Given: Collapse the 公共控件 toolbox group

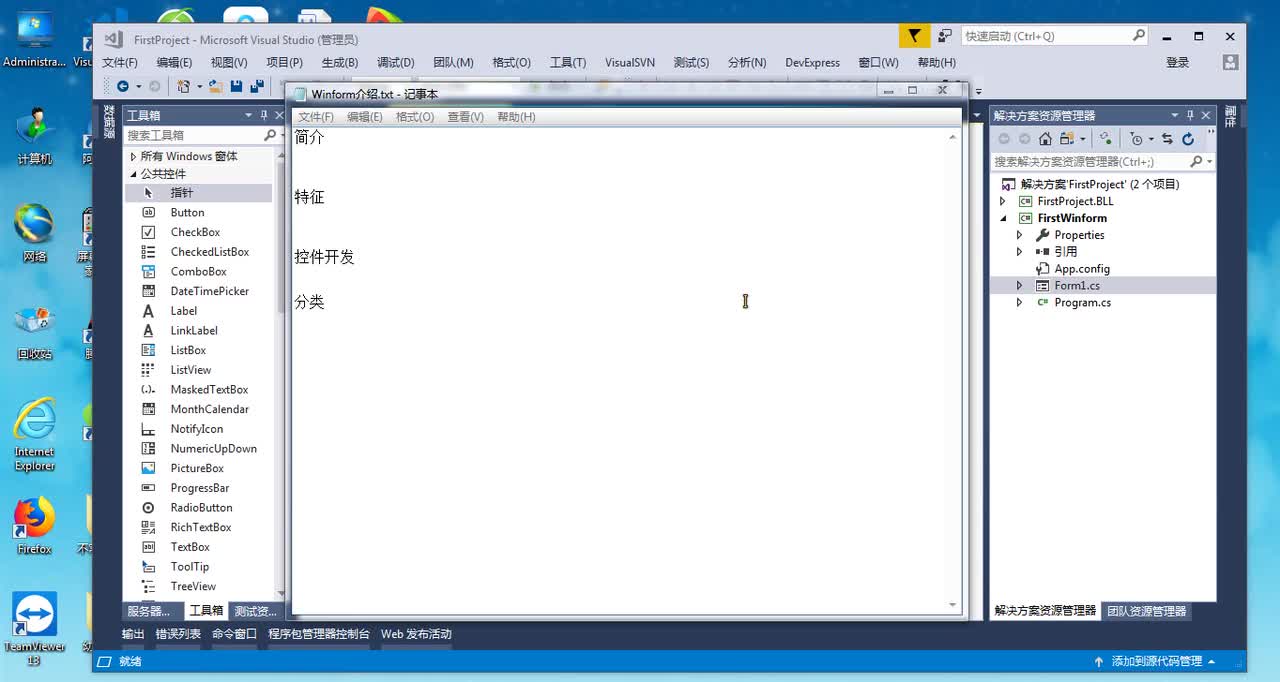Looking at the screenshot, I should pos(133,174).
